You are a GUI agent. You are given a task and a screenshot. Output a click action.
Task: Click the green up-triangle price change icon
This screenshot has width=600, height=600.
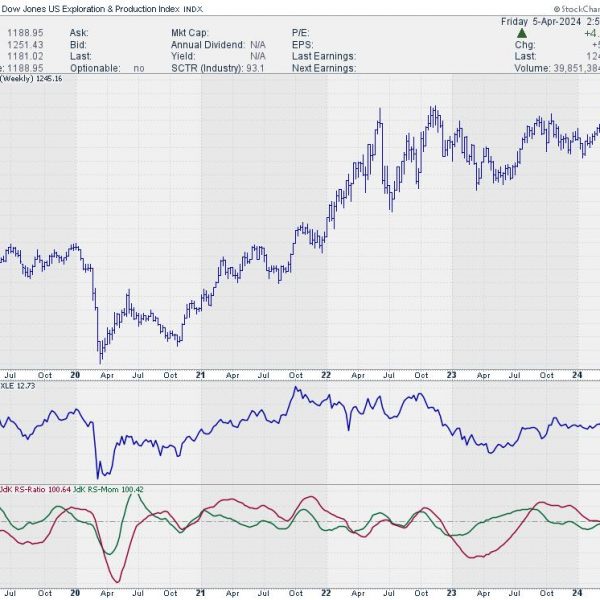(522, 33)
